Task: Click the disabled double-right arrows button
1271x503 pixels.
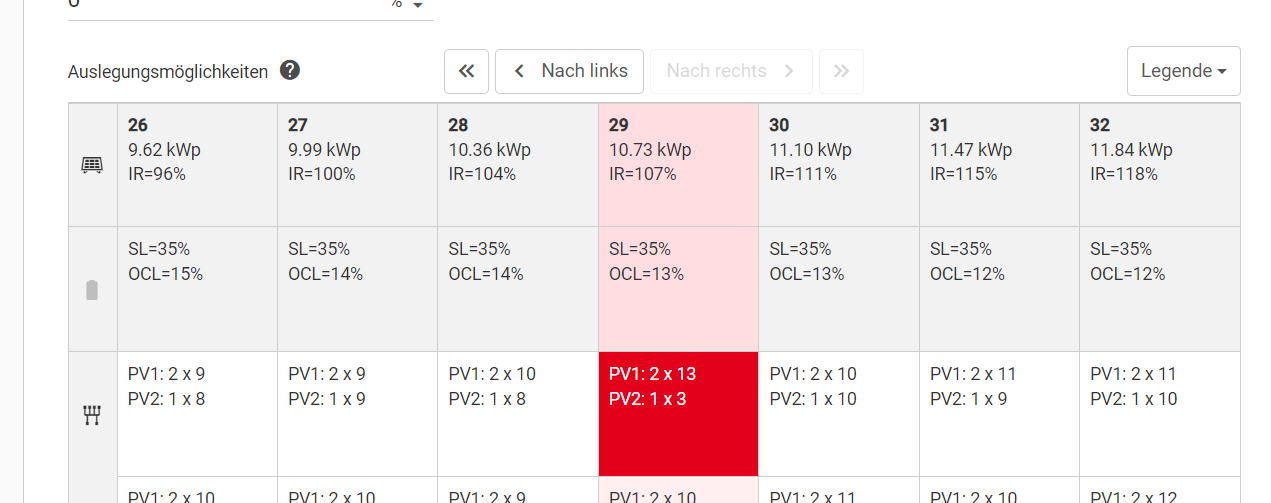Action: 841,71
